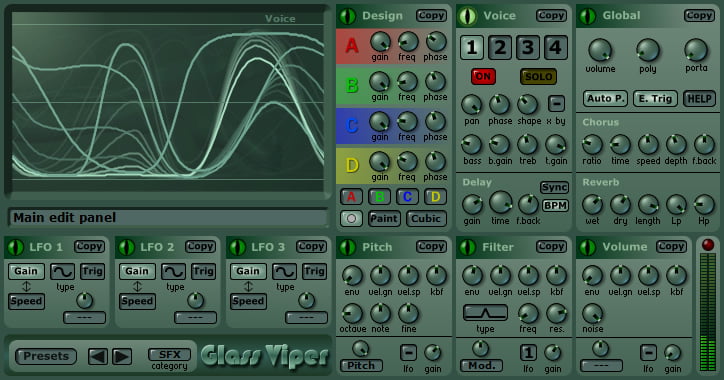Screen dimensions: 724x380
Task: Click the Volume lfo minus selector
Action: [x=648, y=353]
